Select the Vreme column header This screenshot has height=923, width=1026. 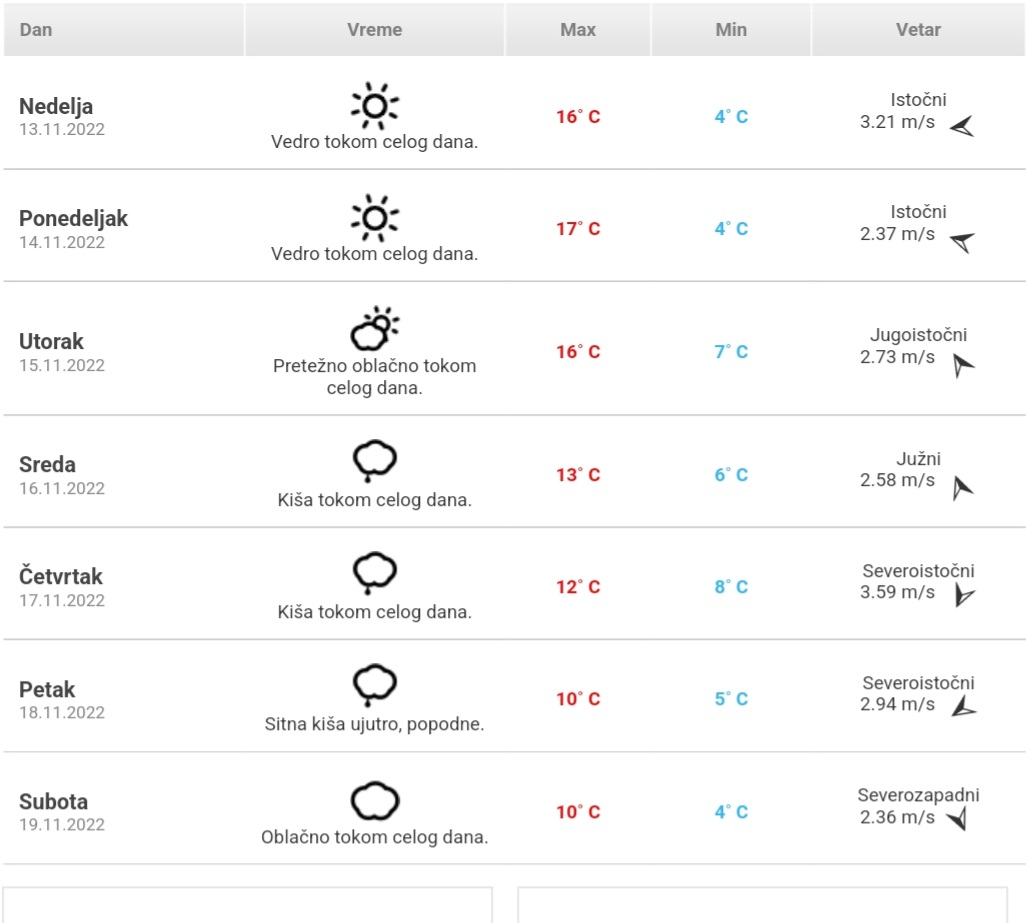(x=374, y=29)
